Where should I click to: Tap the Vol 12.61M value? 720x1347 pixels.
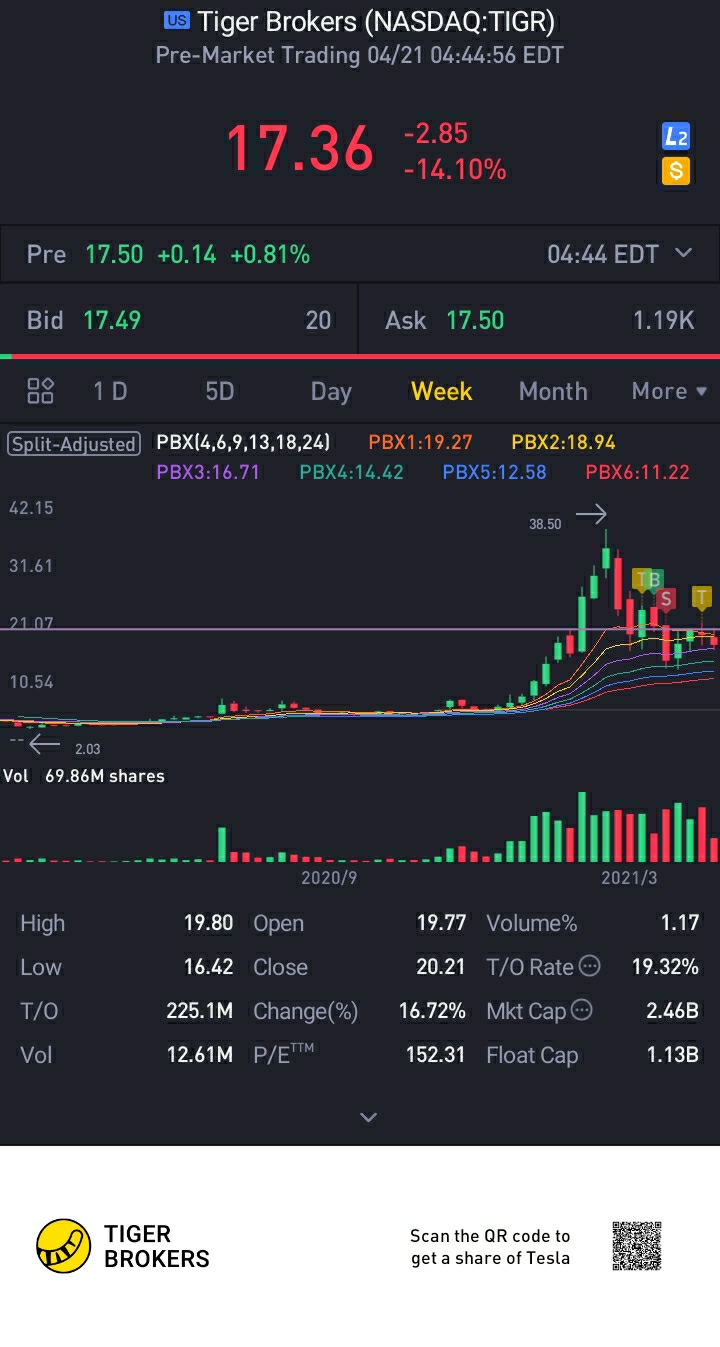(x=201, y=1055)
